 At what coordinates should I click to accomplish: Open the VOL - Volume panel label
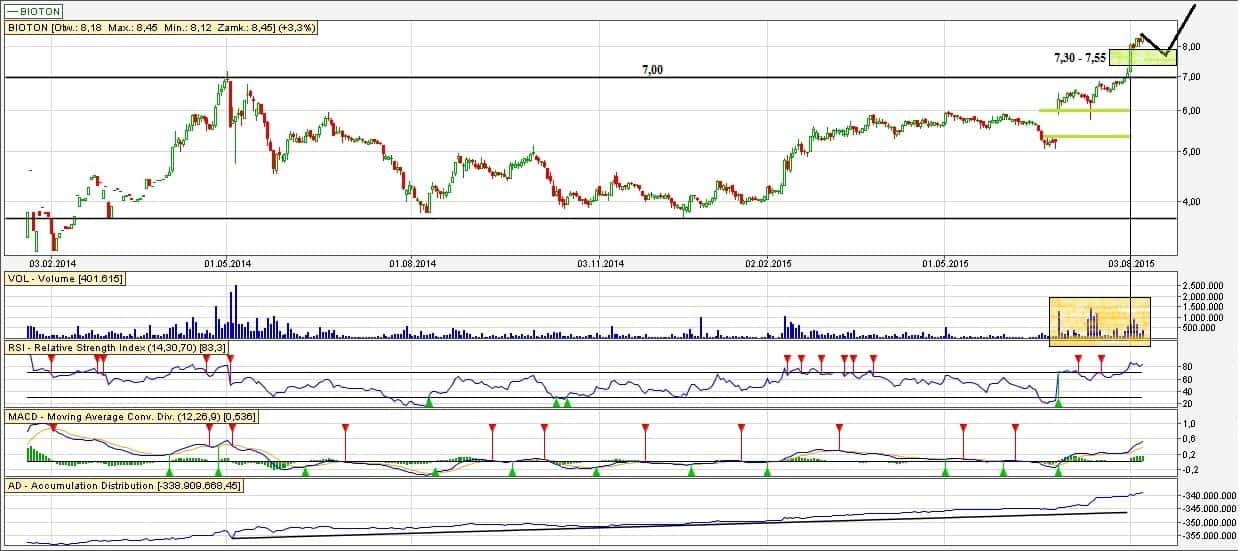[x=66, y=278]
